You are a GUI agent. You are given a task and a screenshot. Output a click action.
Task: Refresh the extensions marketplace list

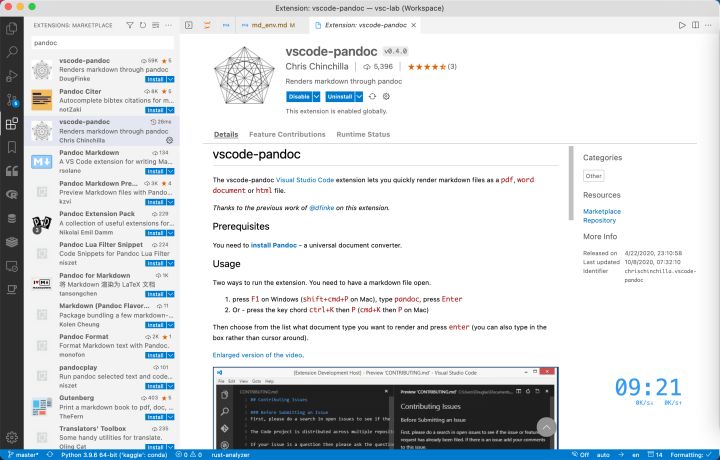click(143, 25)
